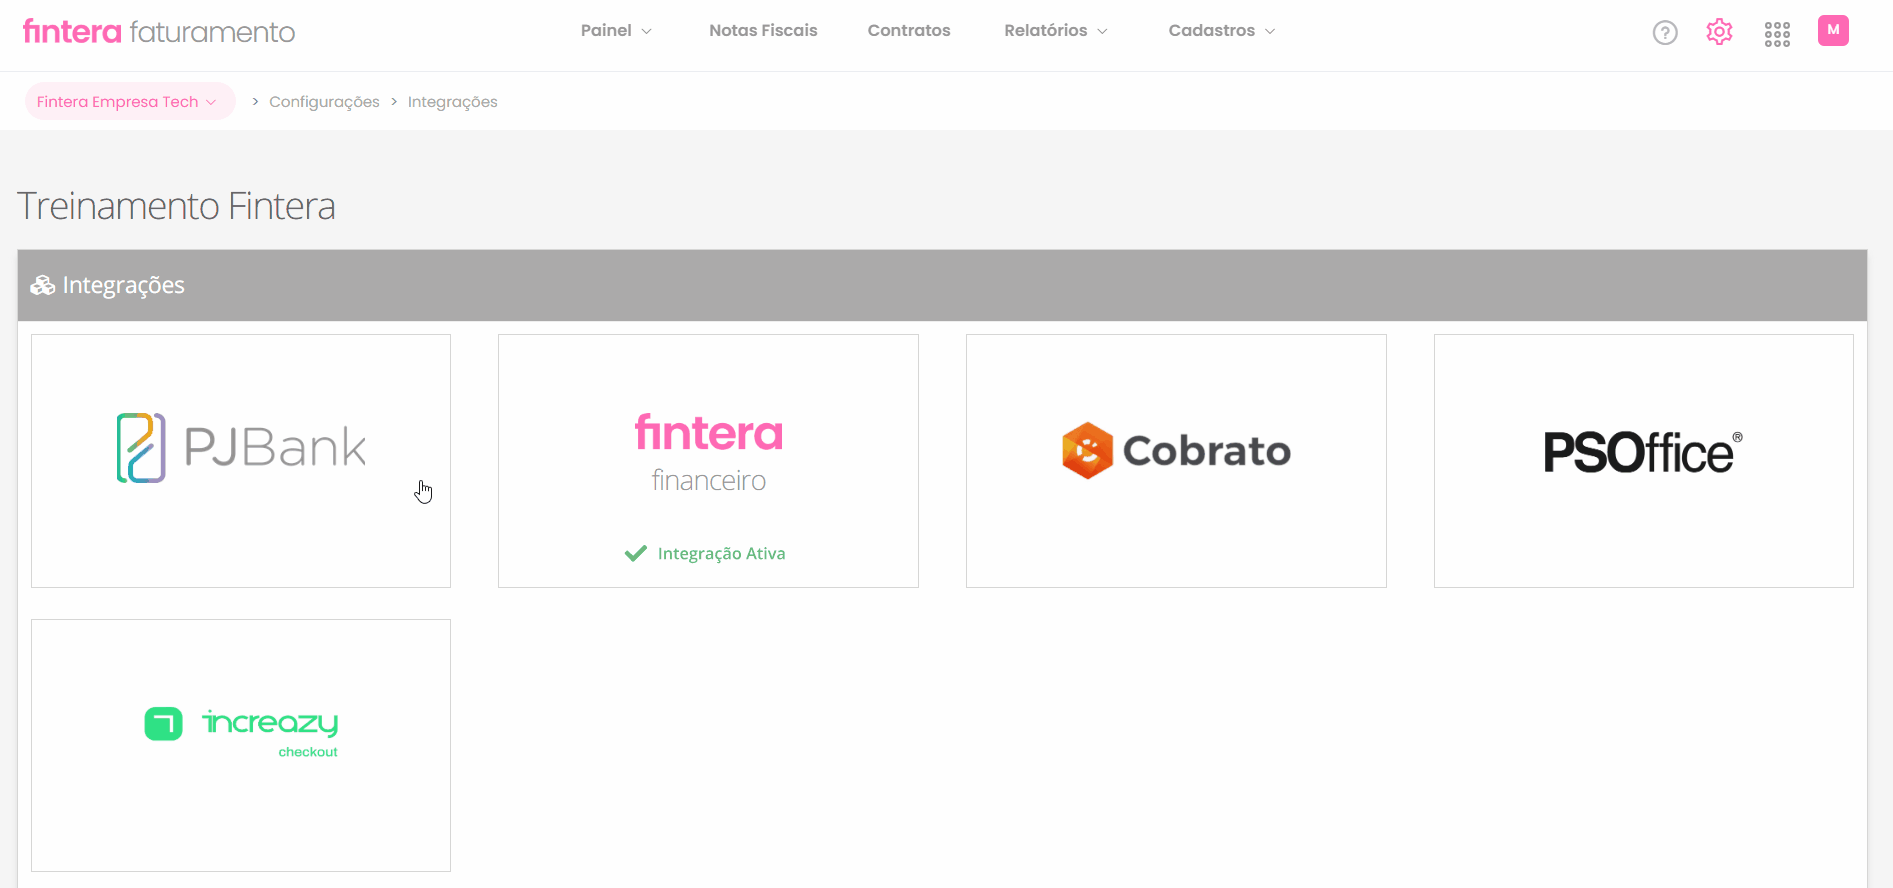Click the Integrações breadcrumb link
Image resolution: width=1893 pixels, height=888 pixels.
pyautogui.click(x=452, y=102)
